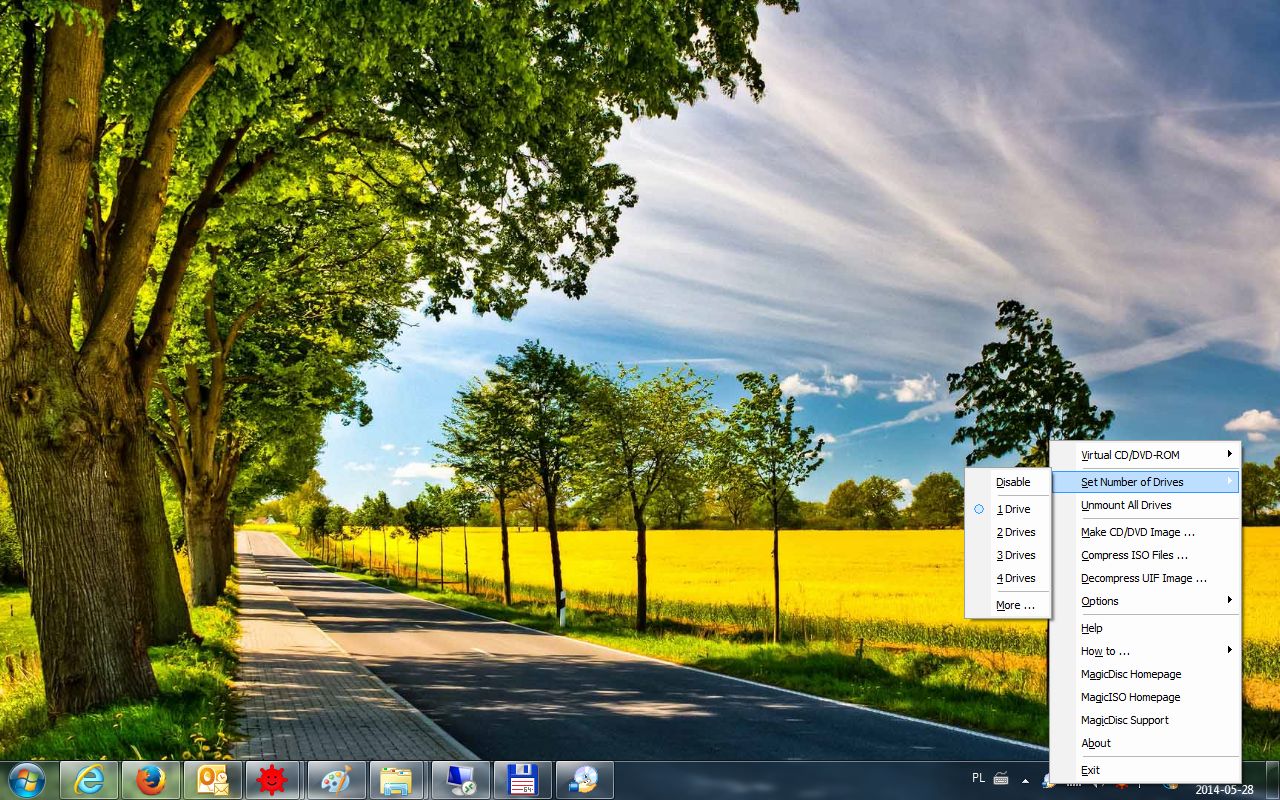Select the 1 Drive option

1008,509
